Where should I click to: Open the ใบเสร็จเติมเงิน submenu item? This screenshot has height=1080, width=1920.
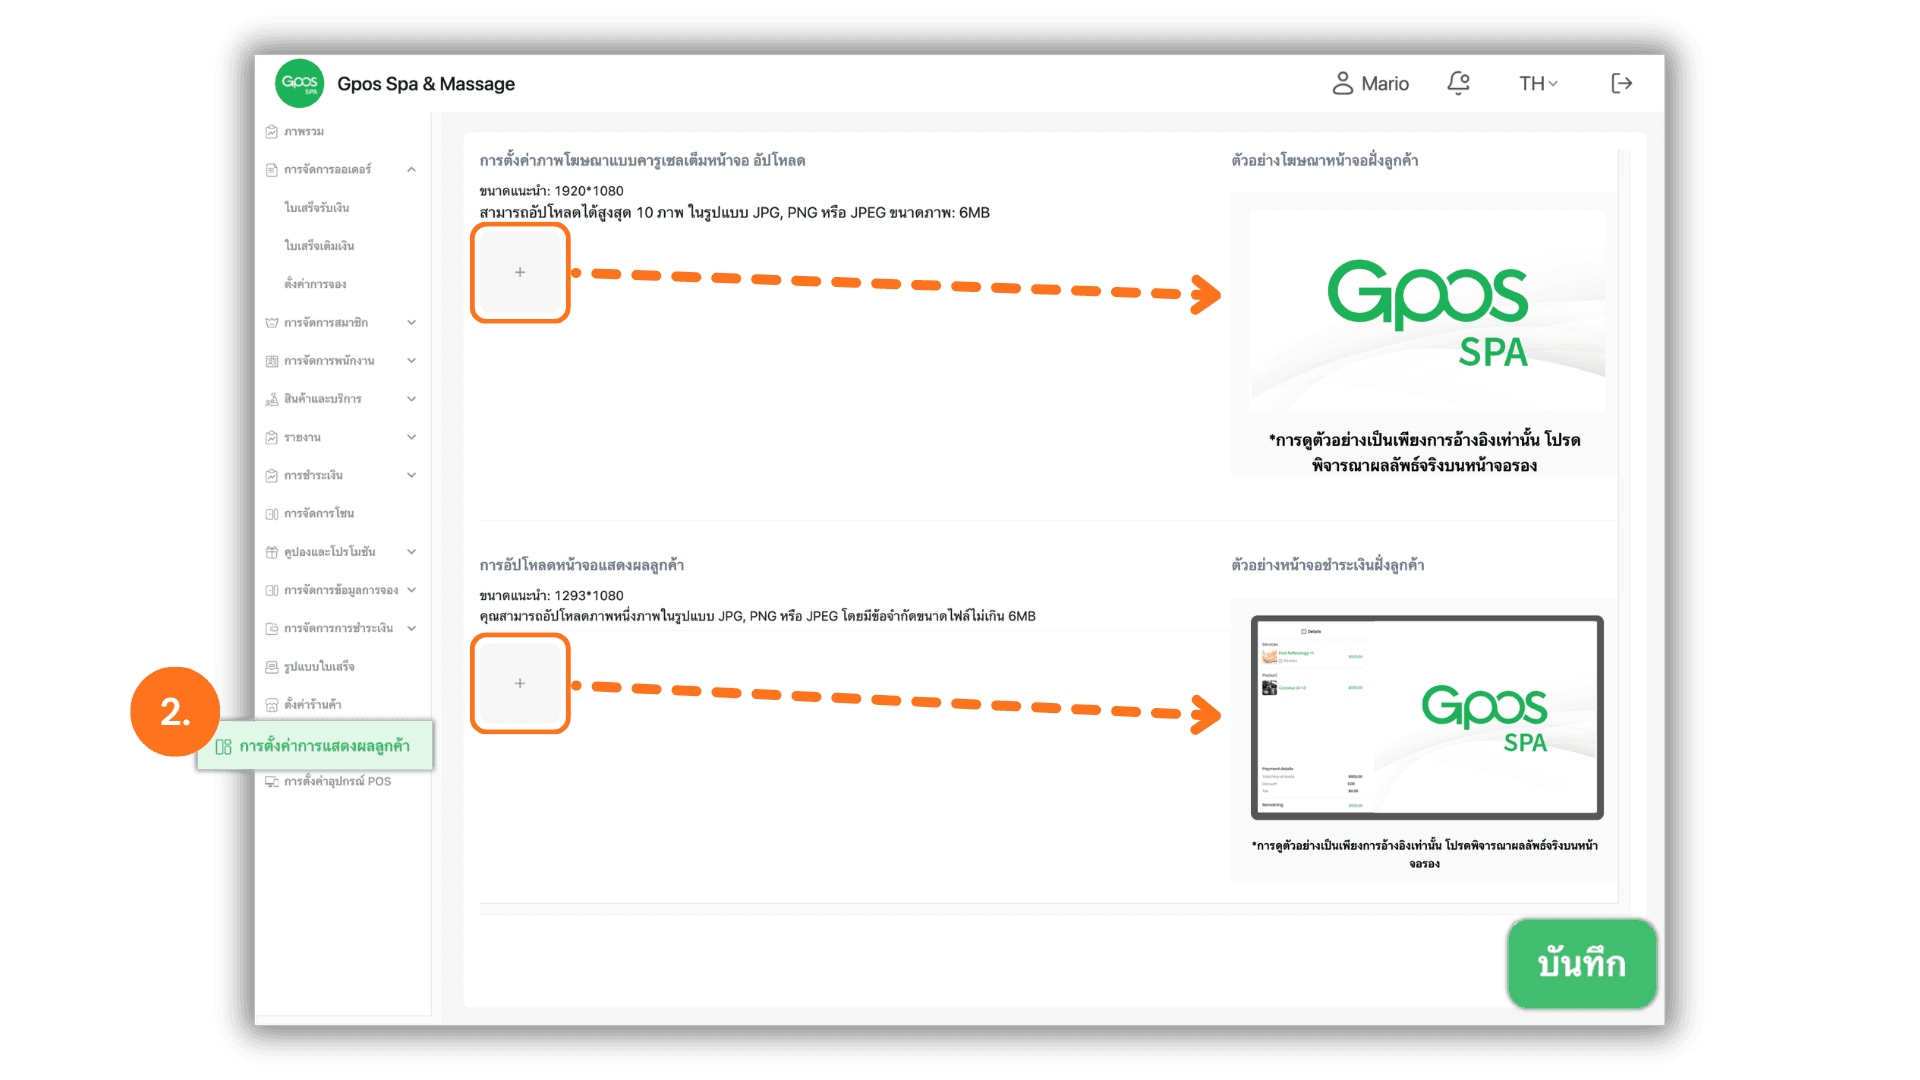point(319,246)
